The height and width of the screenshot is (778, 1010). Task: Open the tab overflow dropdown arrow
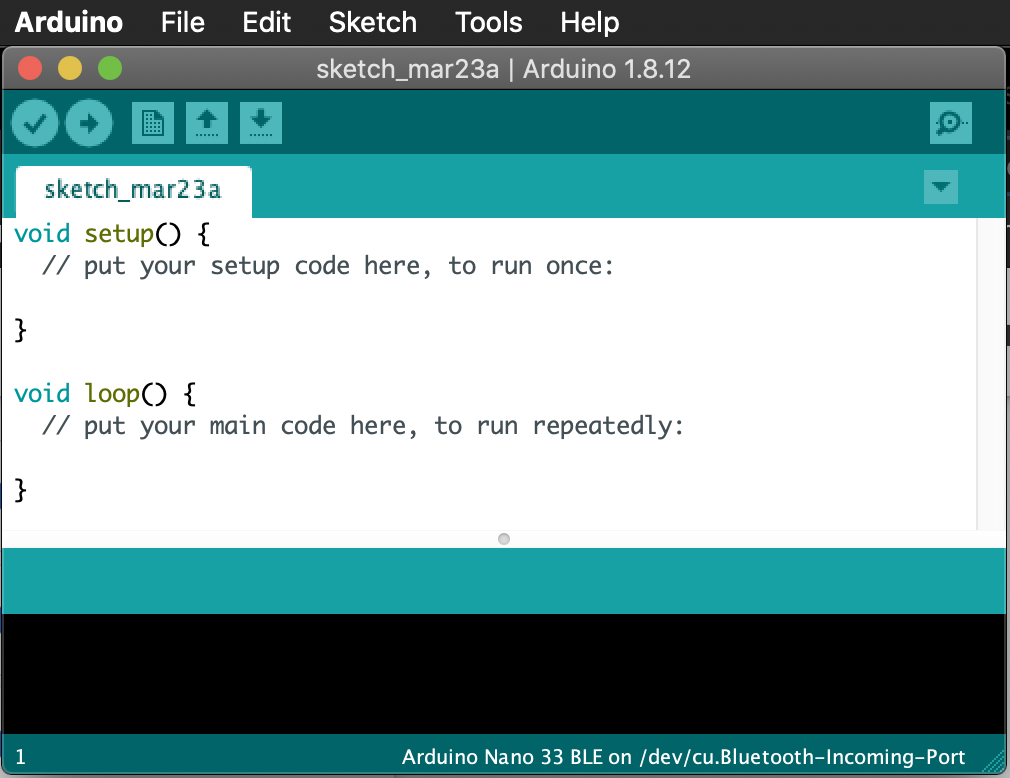click(940, 187)
